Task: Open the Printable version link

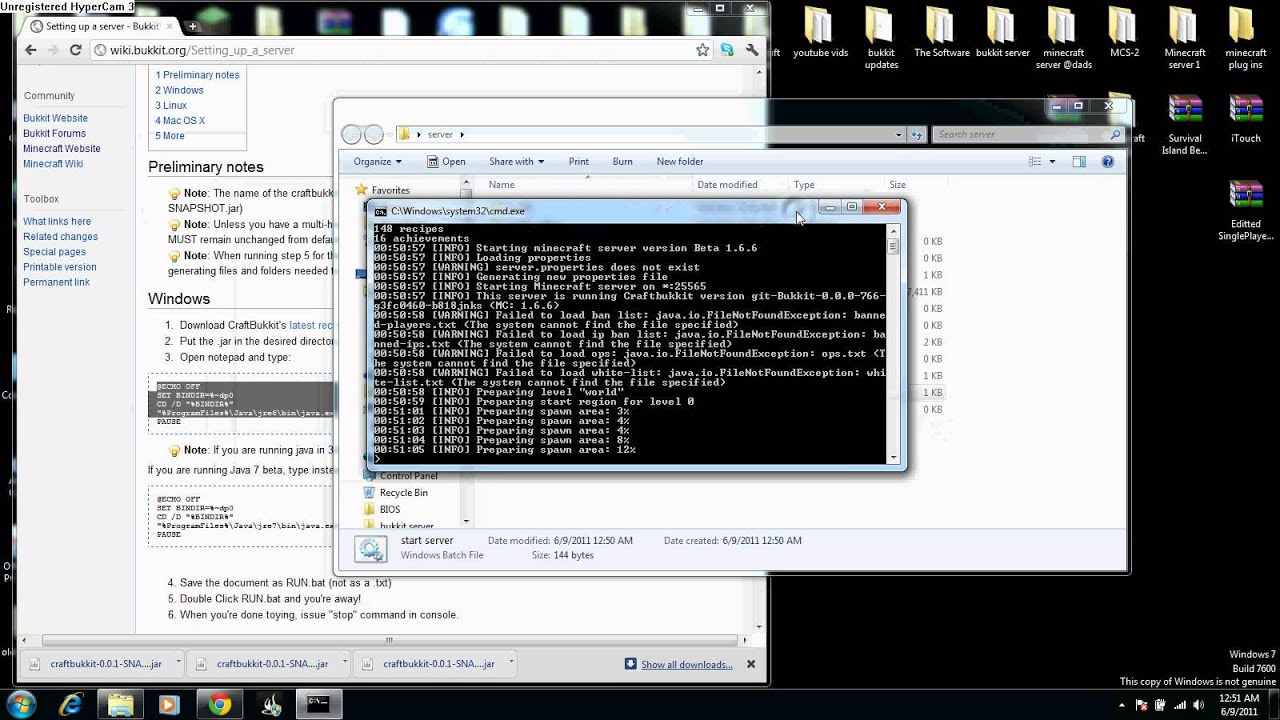Action: pos(60,267)
